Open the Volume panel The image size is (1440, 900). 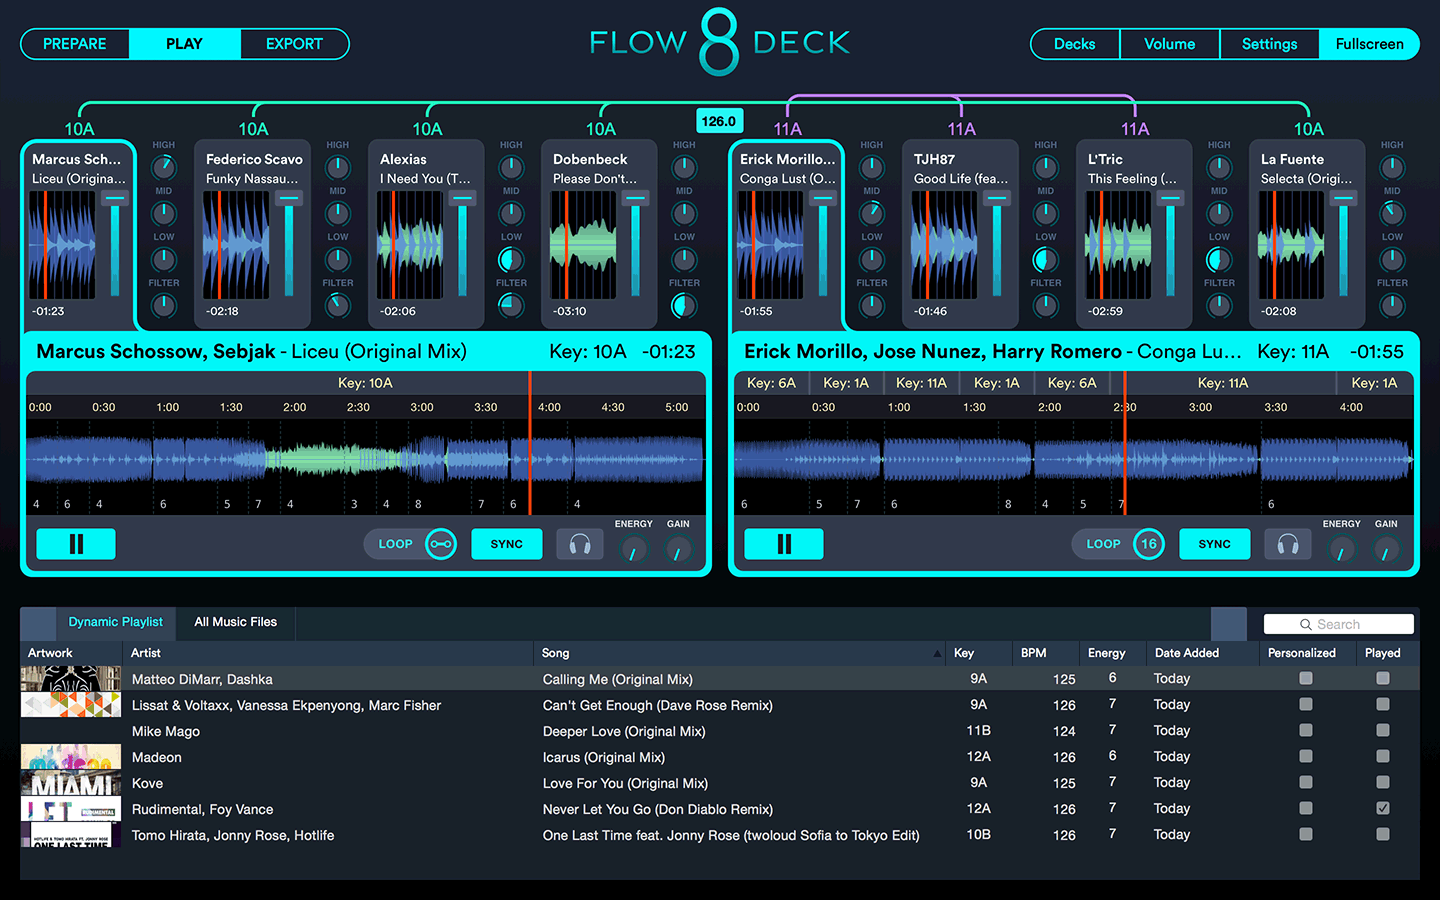click(x=1170, y=44)
